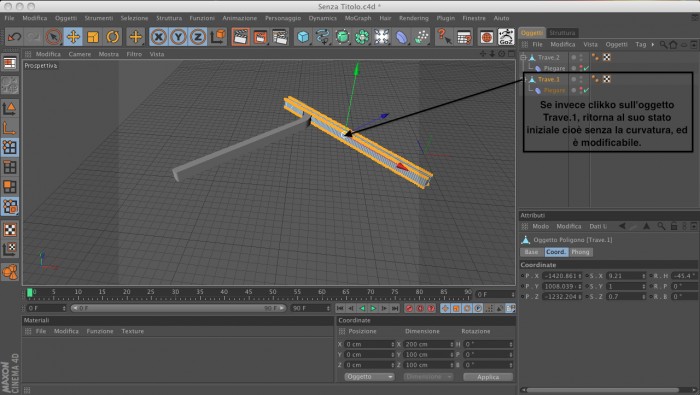Select the Rotate tool icon
Image resolution: width=700 pixels, height=395 pixels.
click(112, 37)
